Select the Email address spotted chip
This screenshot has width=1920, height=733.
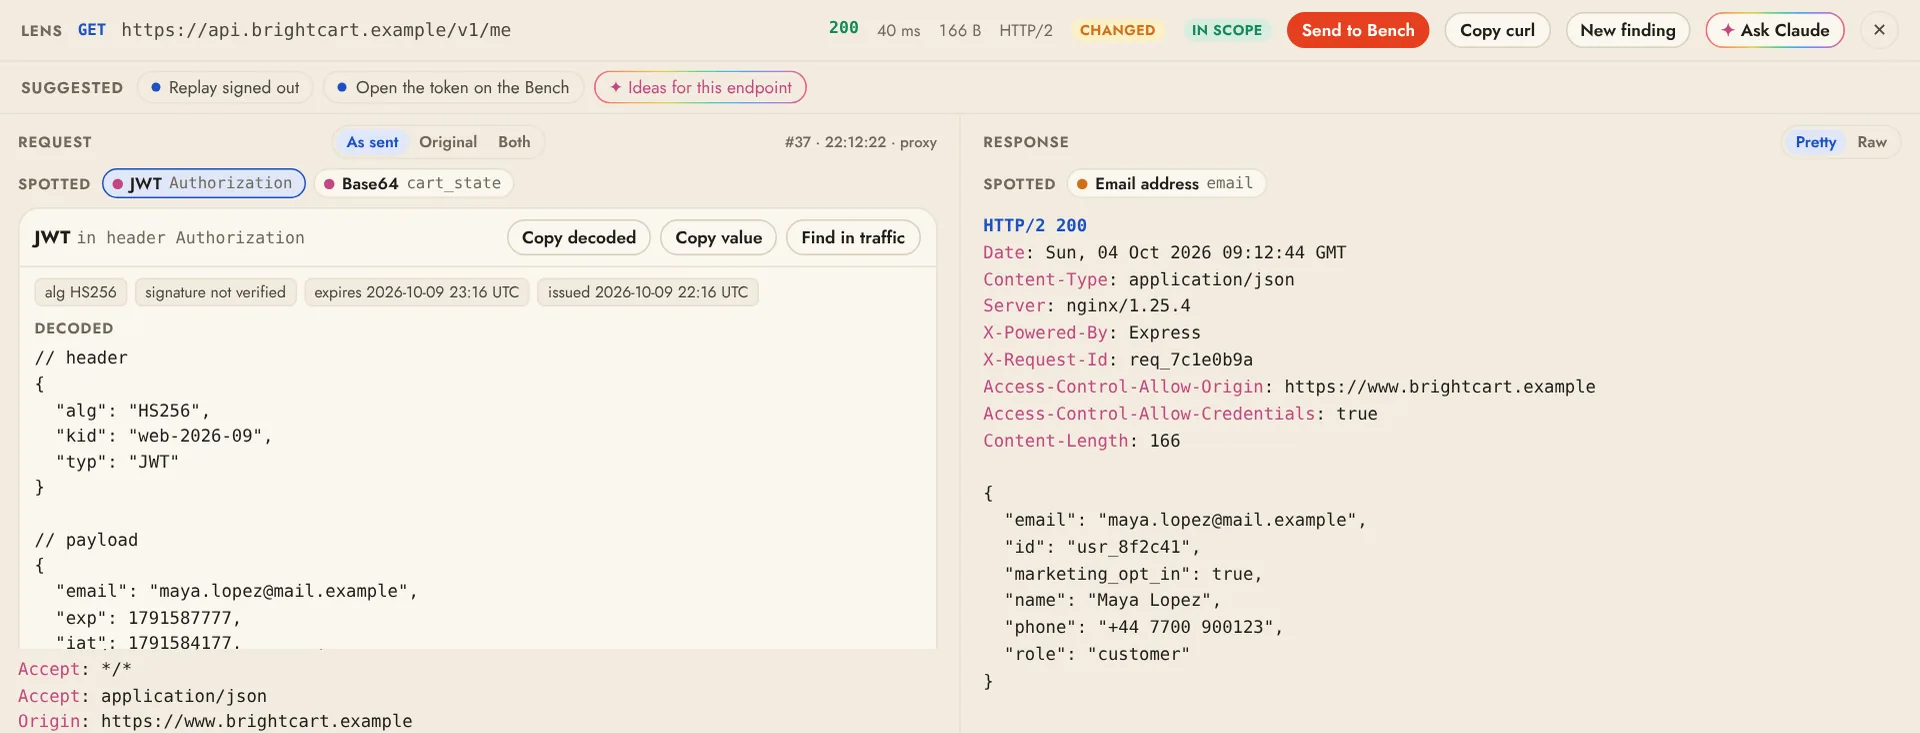point(1167,183)
